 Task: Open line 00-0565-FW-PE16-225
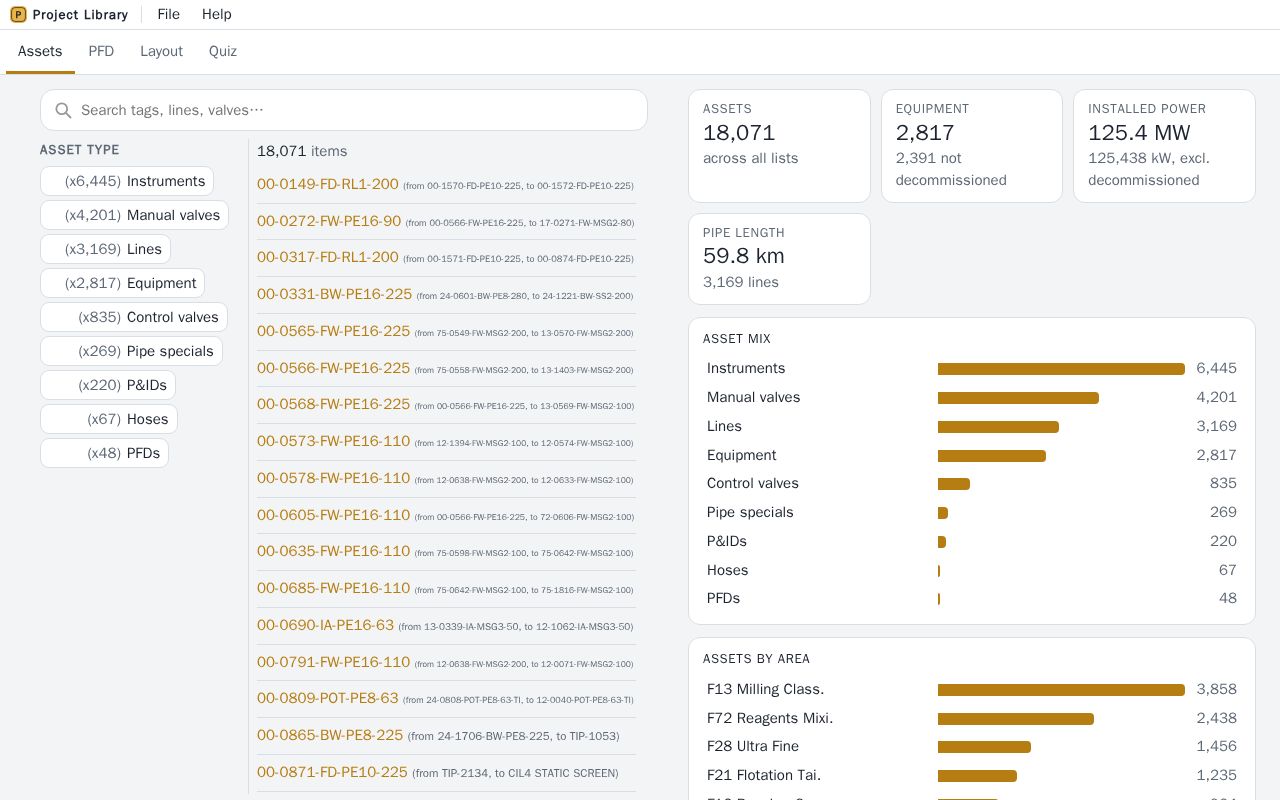coord(334,331)
